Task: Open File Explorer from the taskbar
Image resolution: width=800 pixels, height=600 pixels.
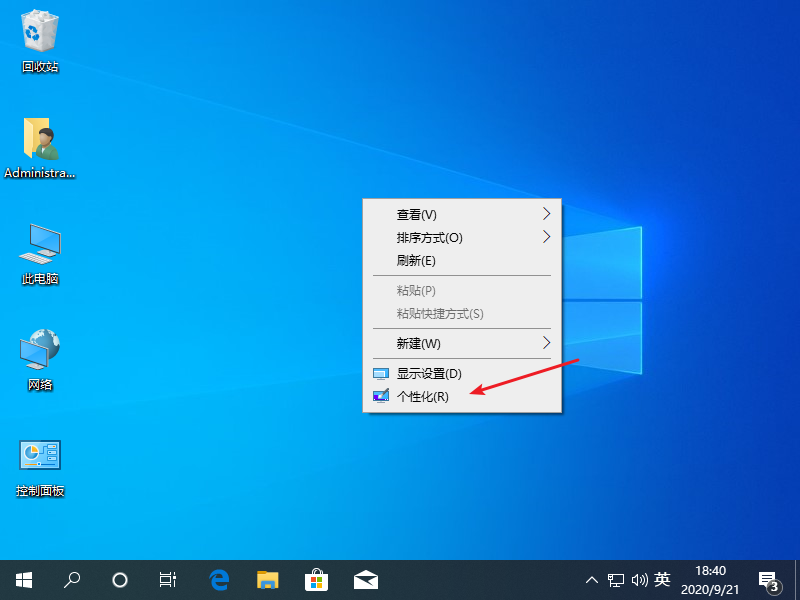Action: pyautogui.click(x=268, y=579)
